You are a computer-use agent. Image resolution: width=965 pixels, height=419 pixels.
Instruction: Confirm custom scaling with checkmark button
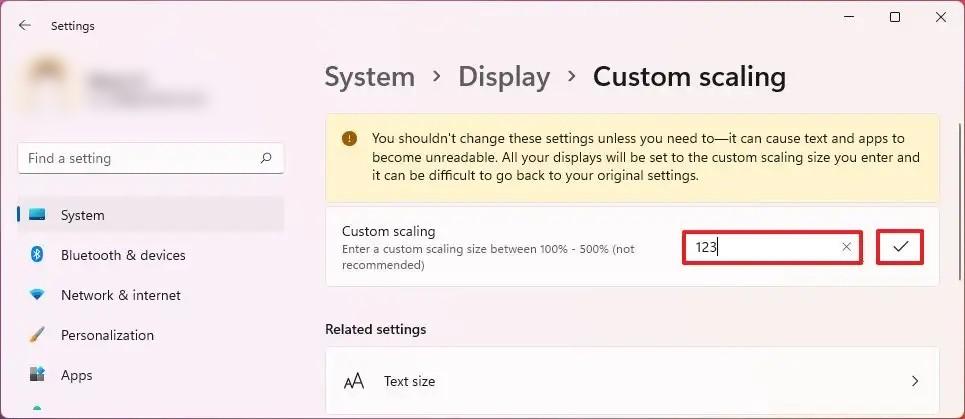(900, 247)
